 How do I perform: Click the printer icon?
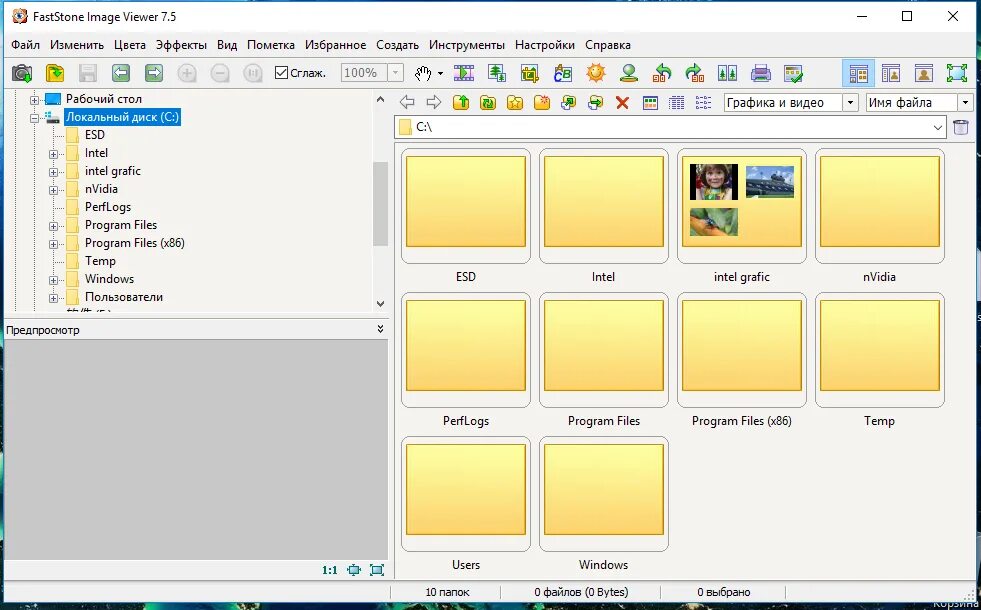coord(760,73)
